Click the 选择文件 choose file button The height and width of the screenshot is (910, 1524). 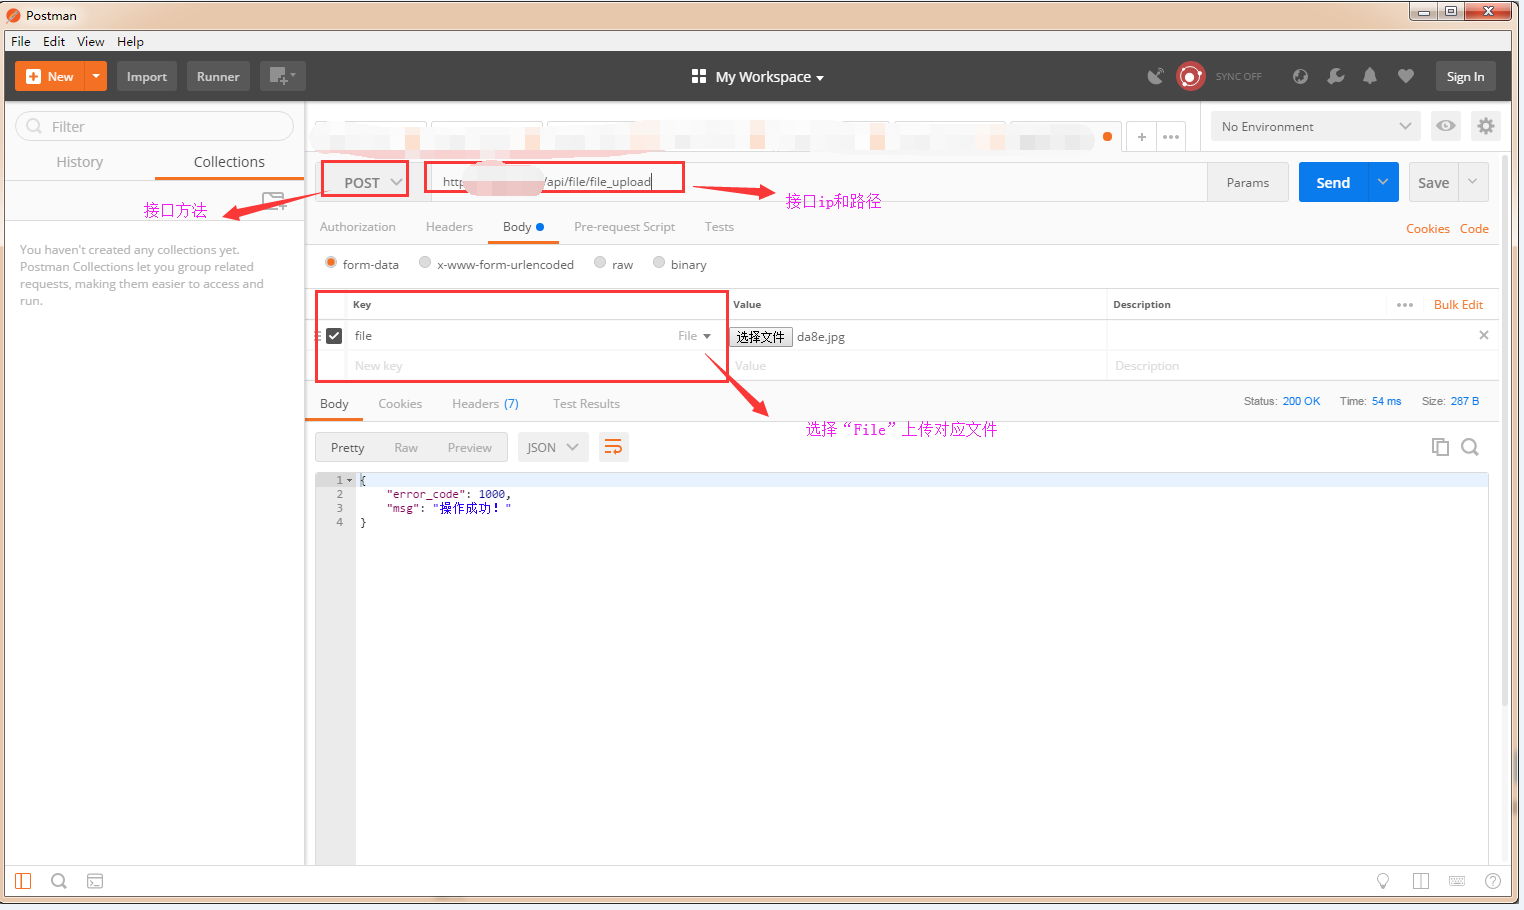coord(761,337)
